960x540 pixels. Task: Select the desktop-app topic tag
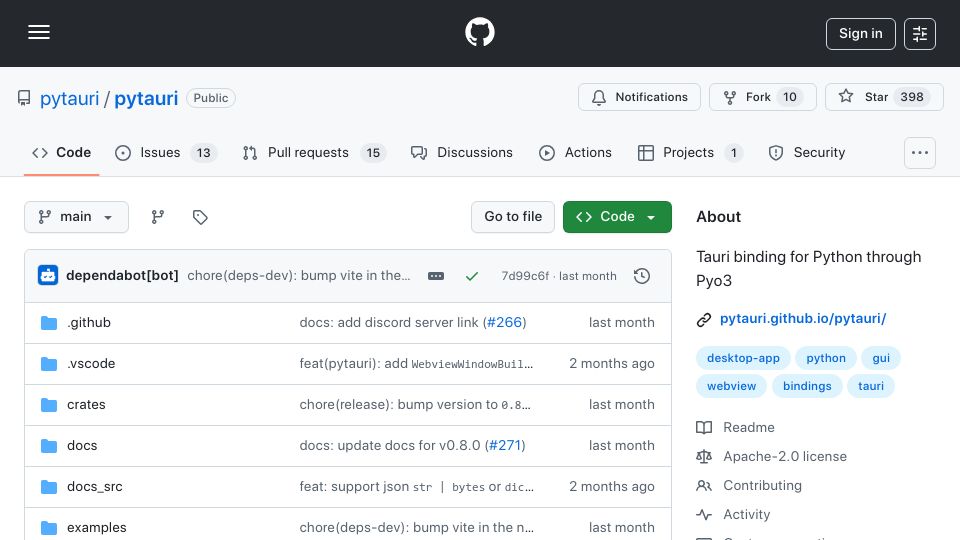743,358
